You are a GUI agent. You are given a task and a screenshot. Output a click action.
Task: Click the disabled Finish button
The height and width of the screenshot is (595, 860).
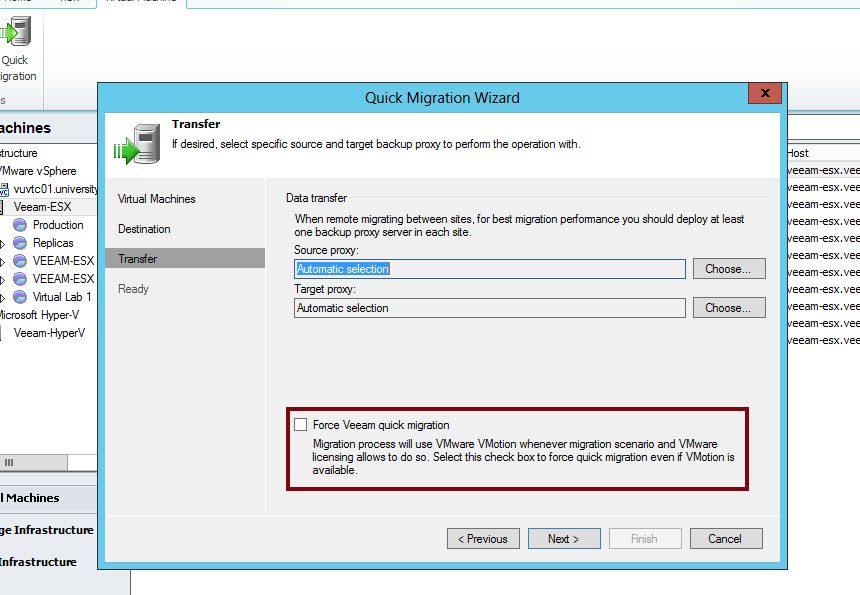(645, 539)
